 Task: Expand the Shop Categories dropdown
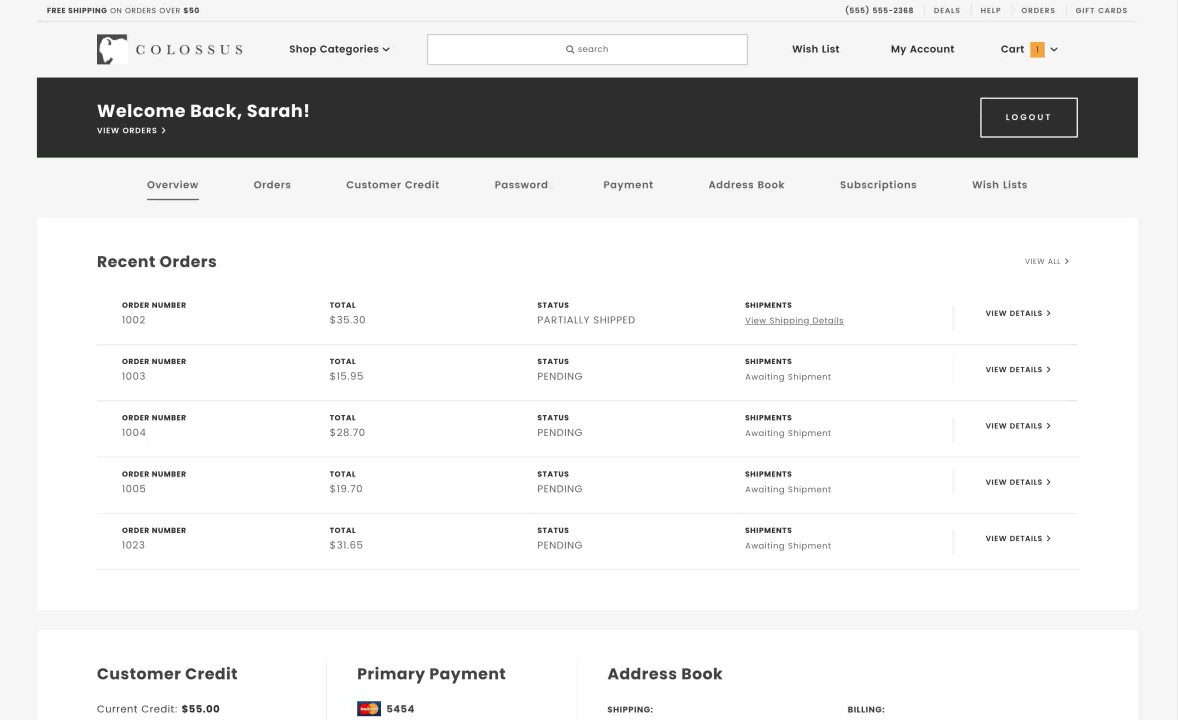pos(339,49)
